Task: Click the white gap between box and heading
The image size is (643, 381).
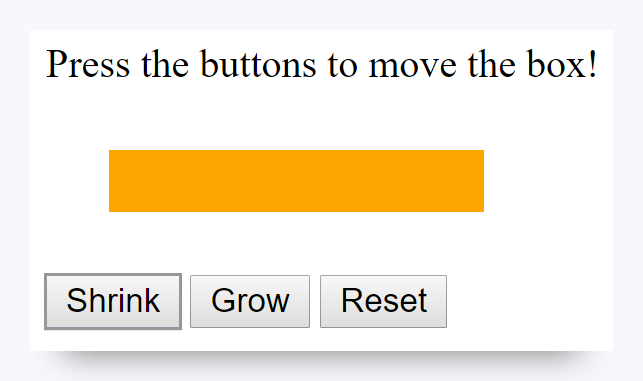Action: click(322, 117)
